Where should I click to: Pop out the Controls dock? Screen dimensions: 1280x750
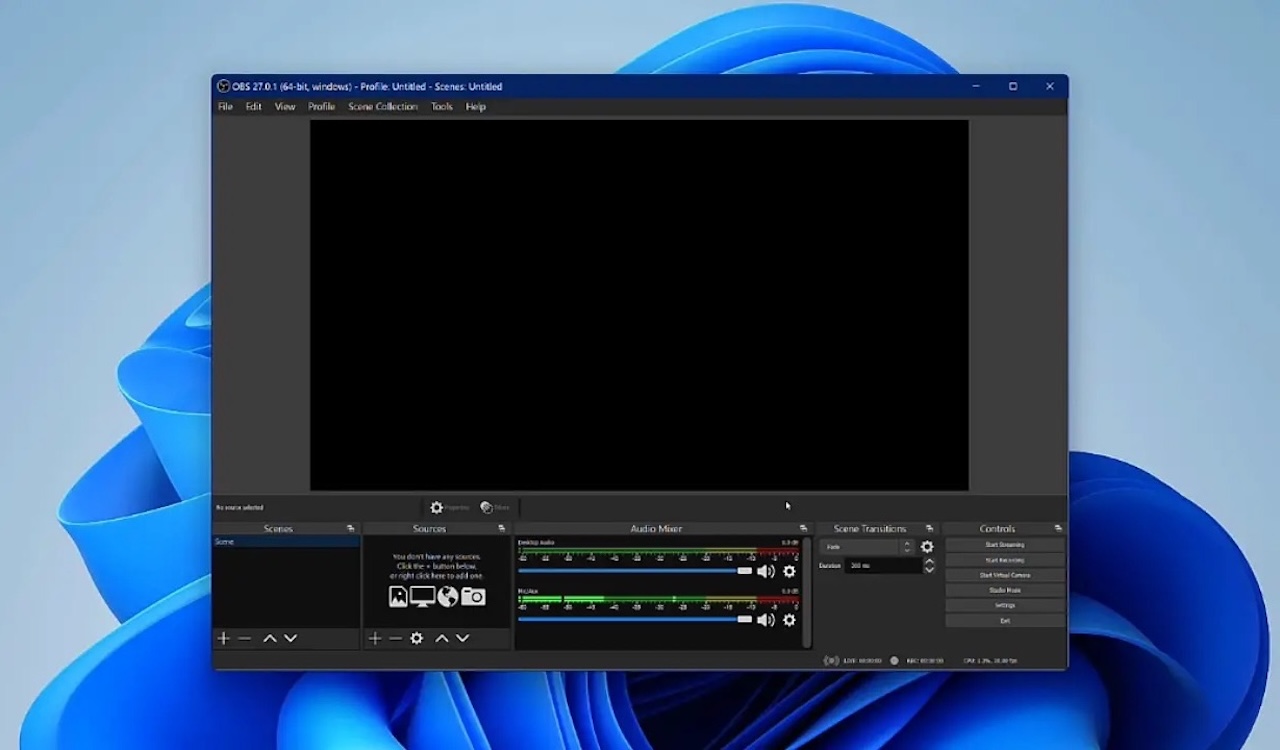[1058, 528]
